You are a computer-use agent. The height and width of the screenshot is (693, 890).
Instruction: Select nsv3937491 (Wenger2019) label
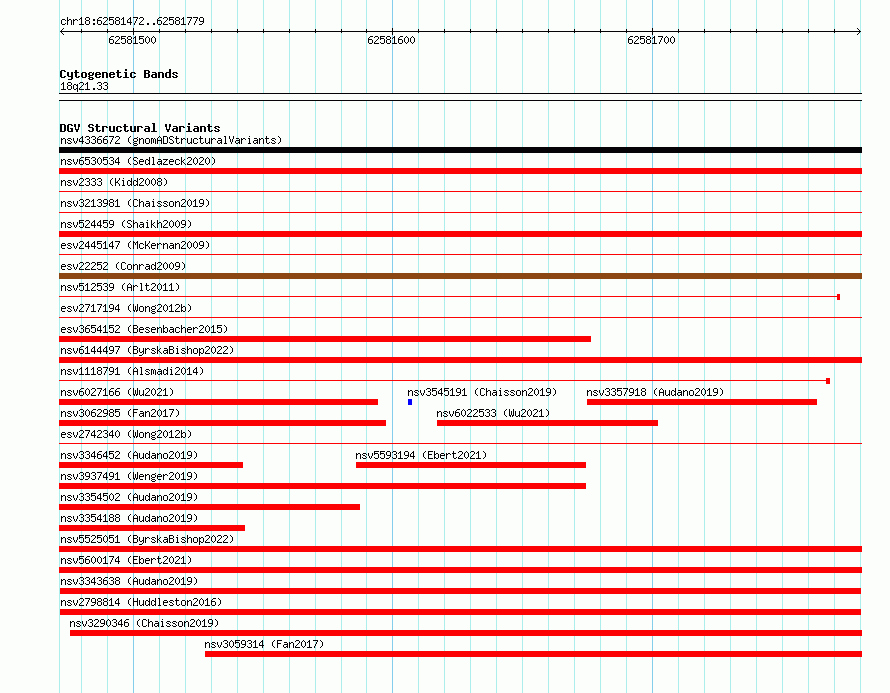point(129,476)
